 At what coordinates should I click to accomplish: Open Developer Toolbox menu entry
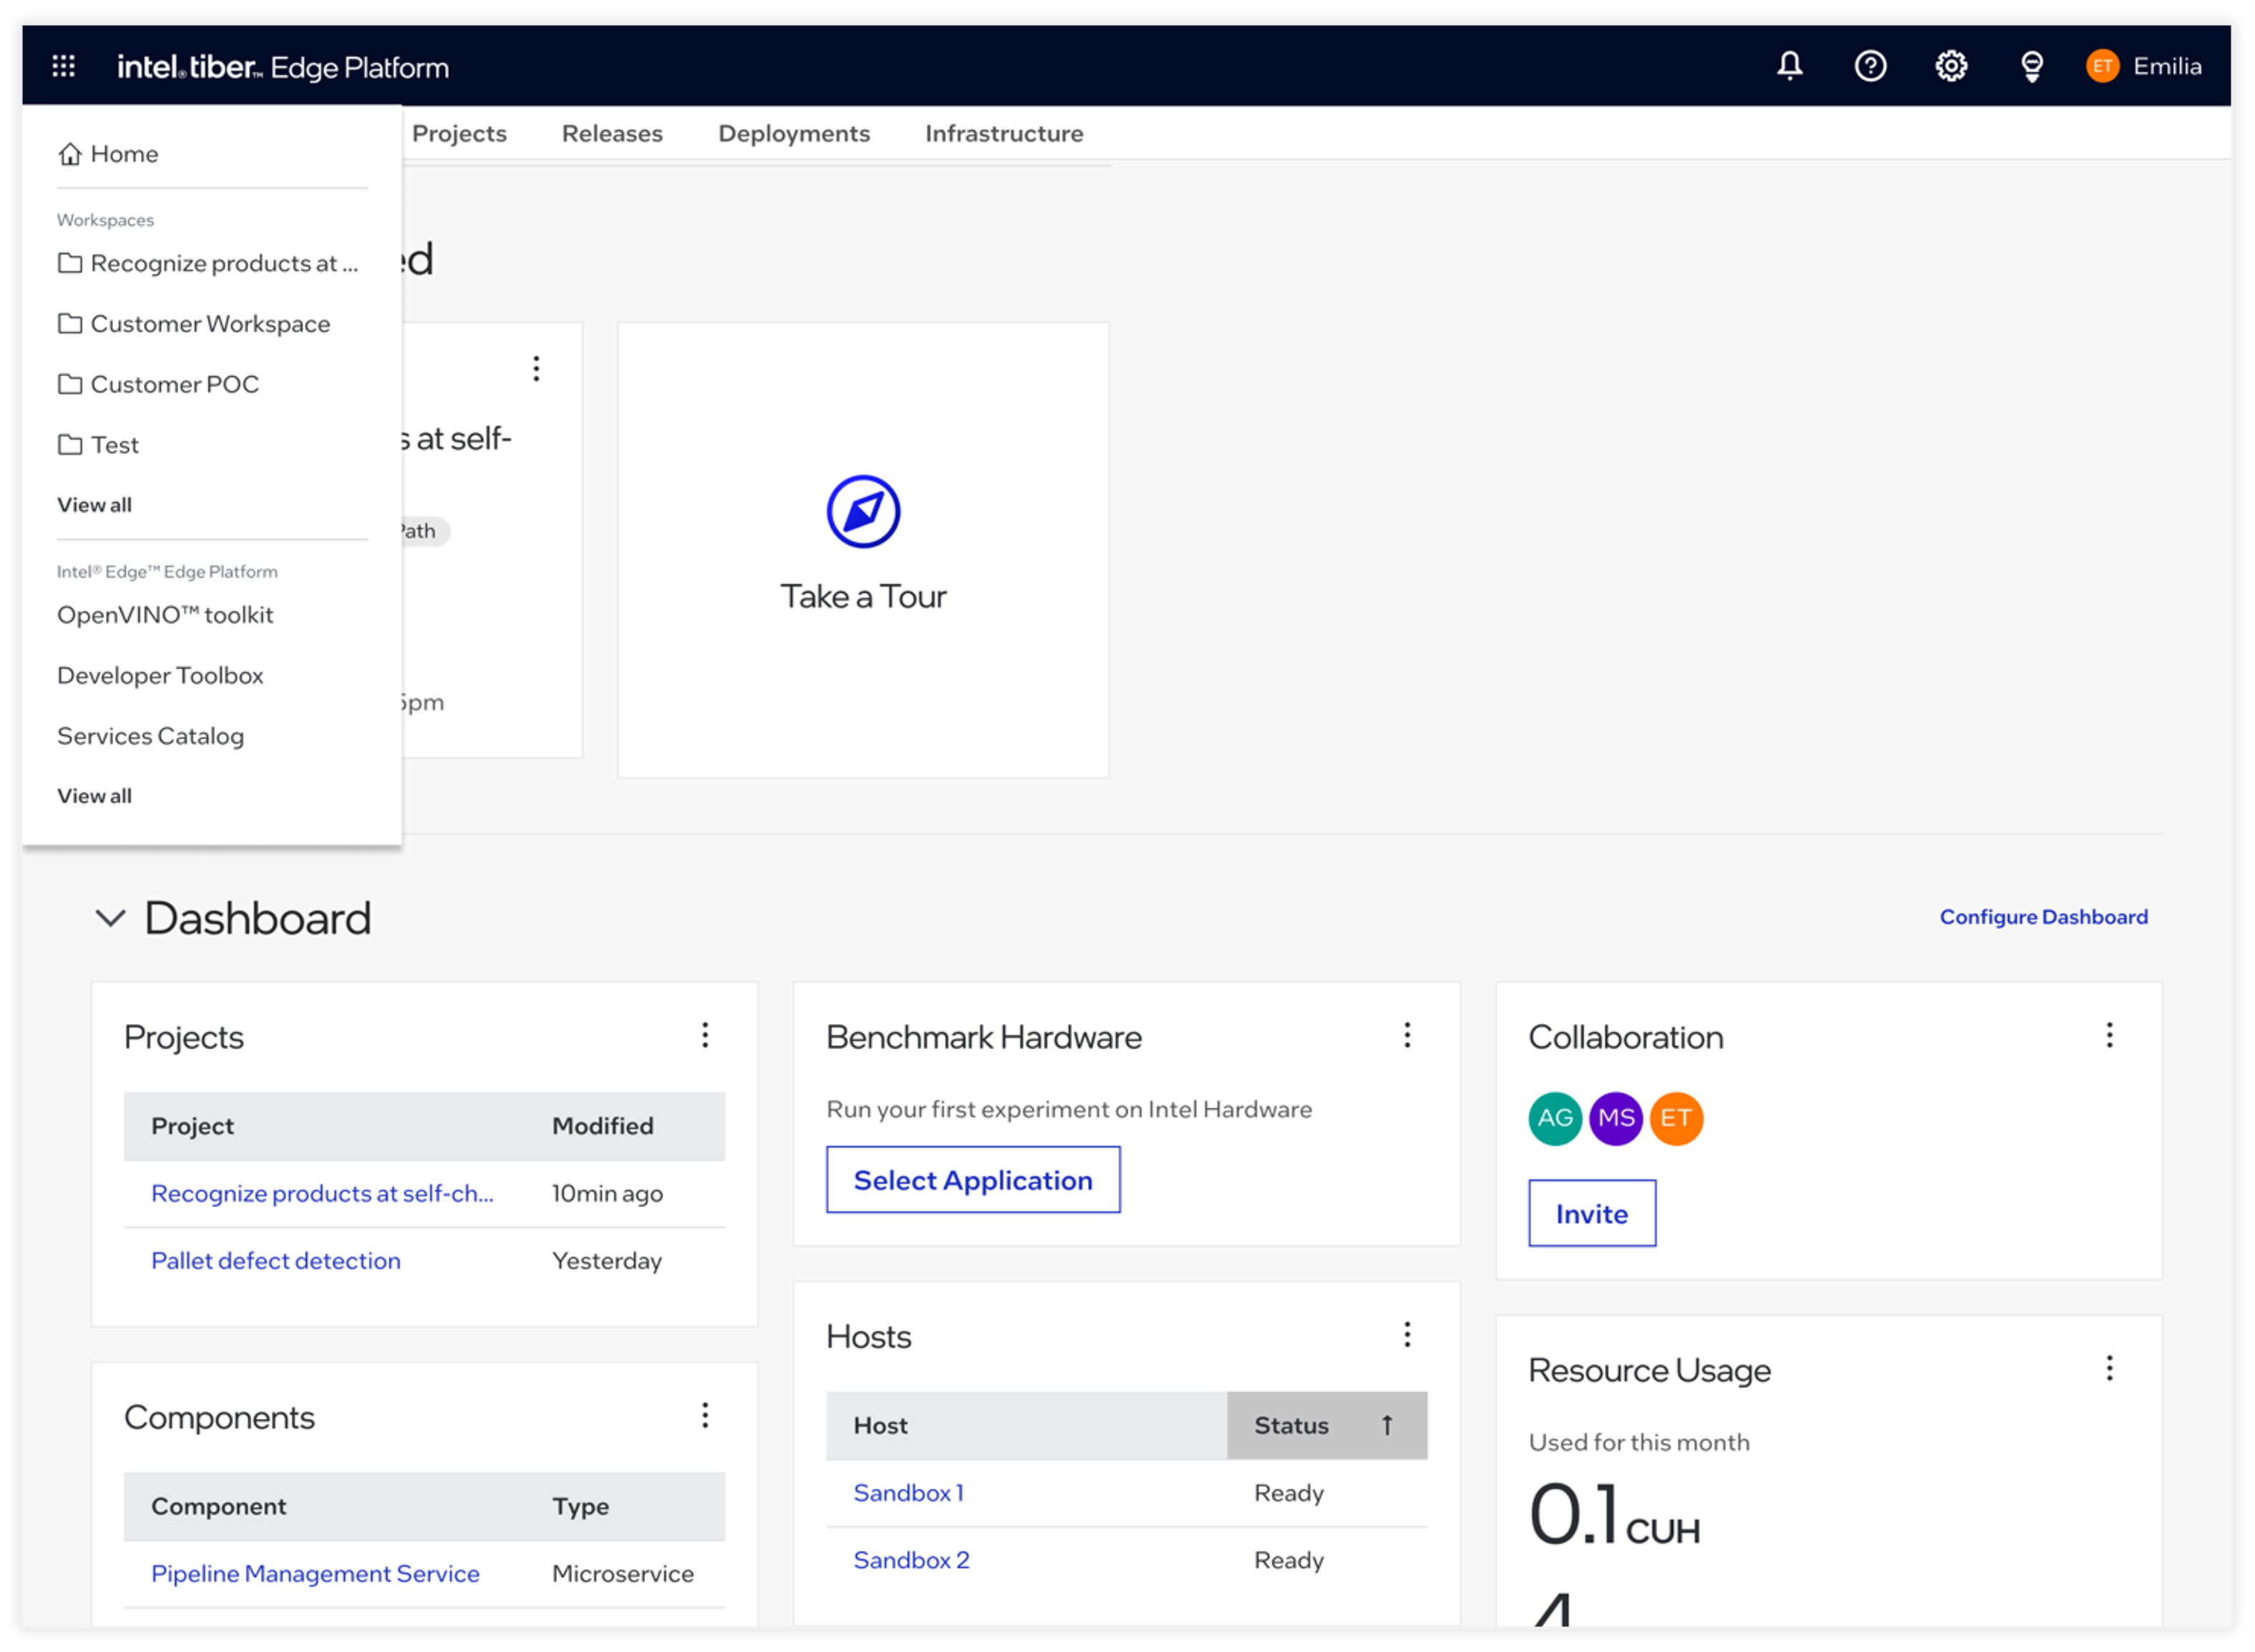tap(160, 676)
